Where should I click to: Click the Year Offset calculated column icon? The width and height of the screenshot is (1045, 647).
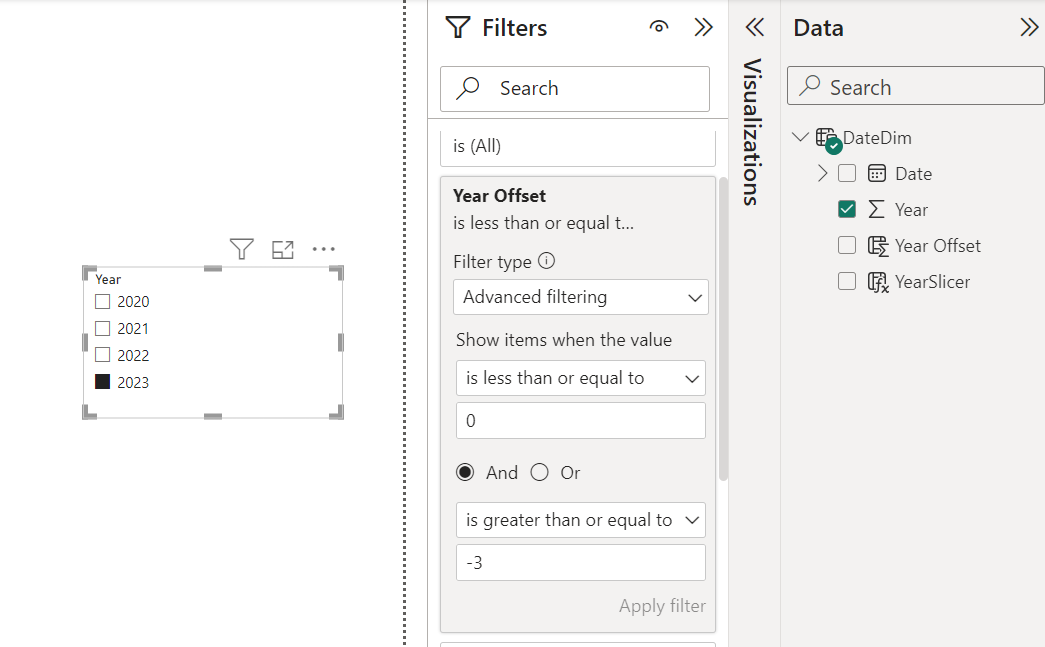(x=878, y=246)
